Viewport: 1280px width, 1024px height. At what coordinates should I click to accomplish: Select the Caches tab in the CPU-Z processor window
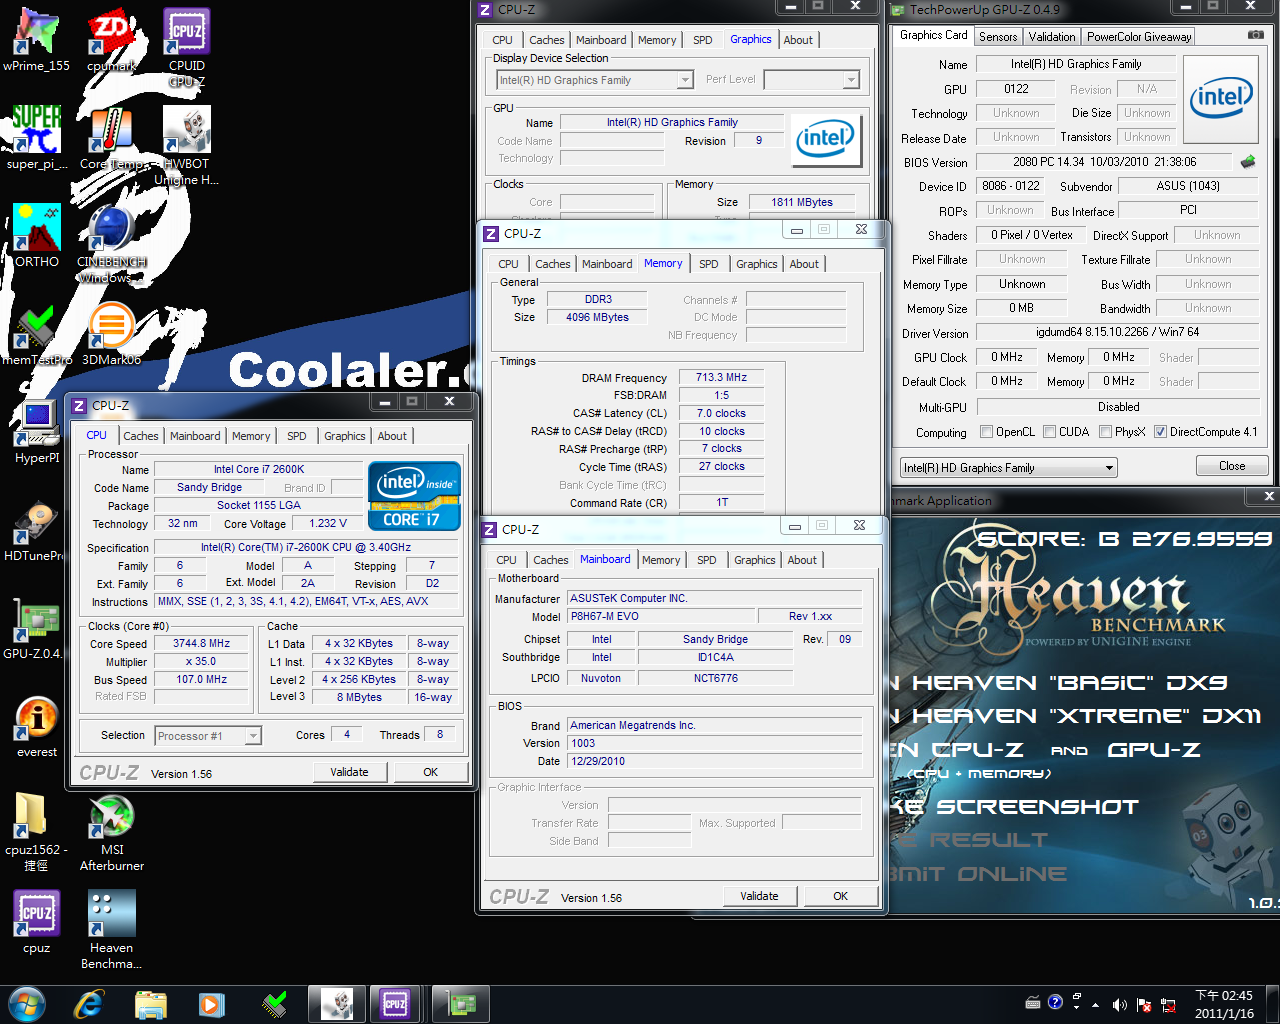click(x=141, y=436)
